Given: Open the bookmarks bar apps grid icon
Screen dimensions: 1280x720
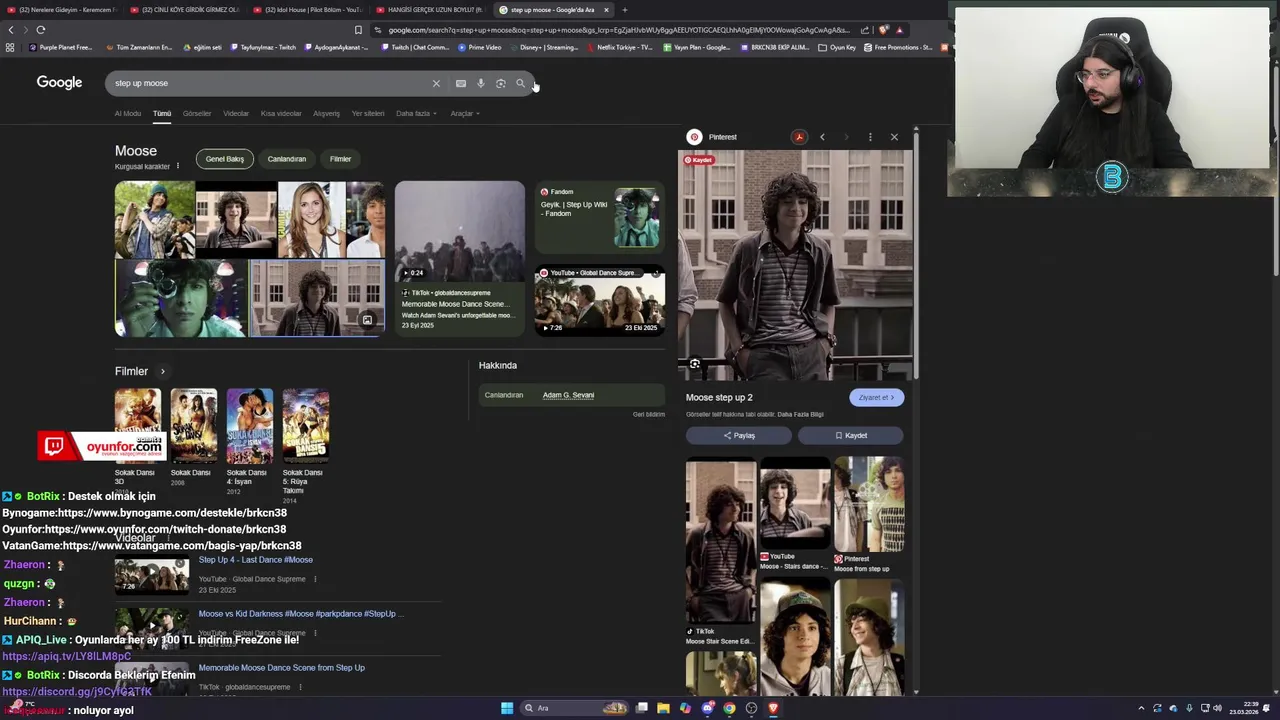Looking at the screenshot, I should click(x=10, y=47).
